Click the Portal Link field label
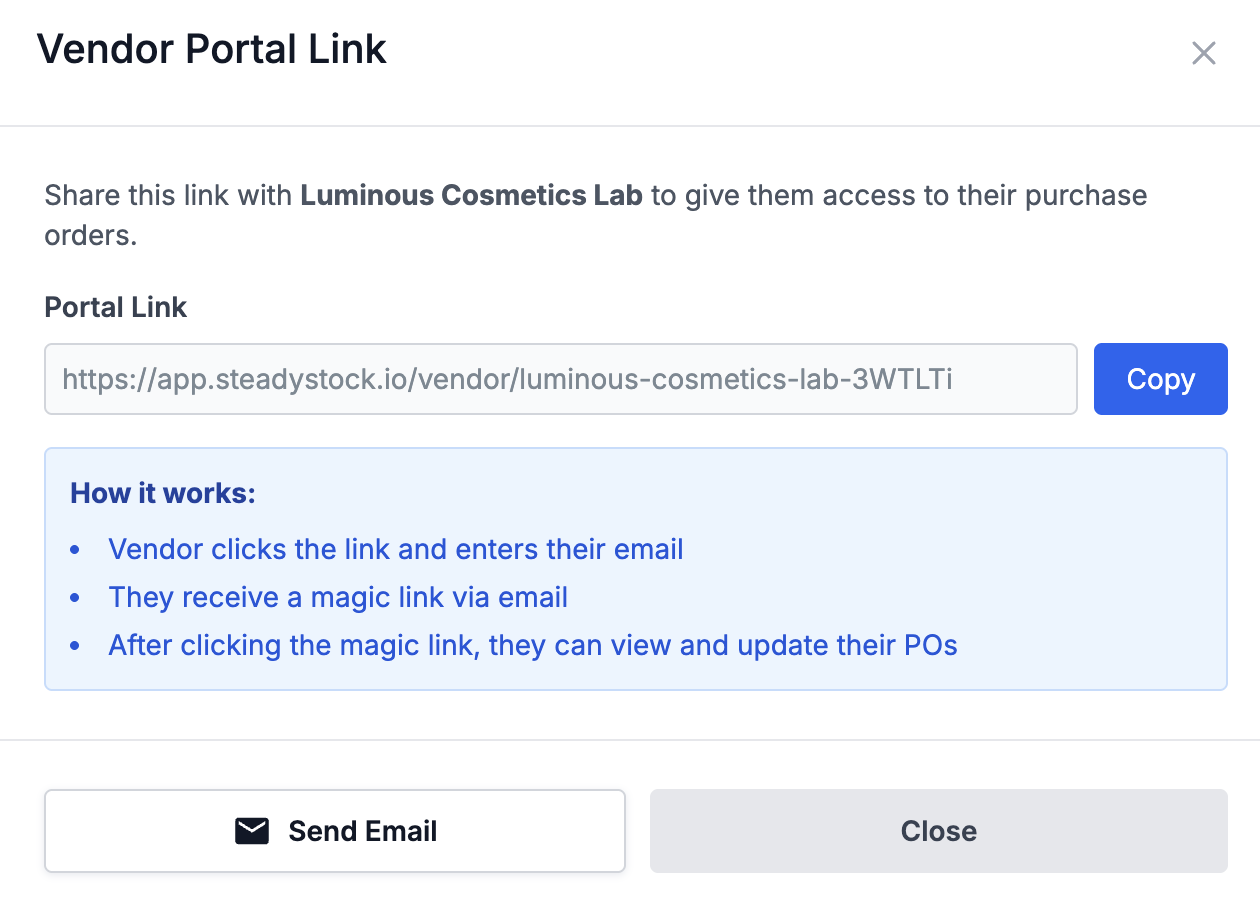The width and height of the screenshot is (1260, 900). tap(115, 307)
